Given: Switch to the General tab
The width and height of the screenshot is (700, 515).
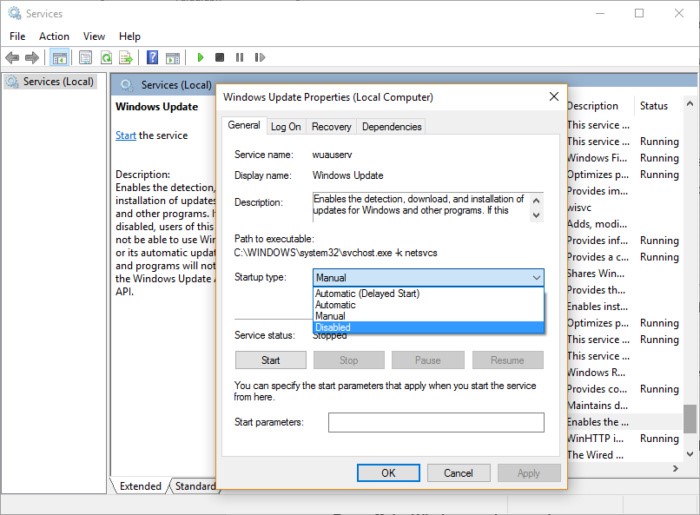Looking at the screenshot, I should [x=244, y=125].
